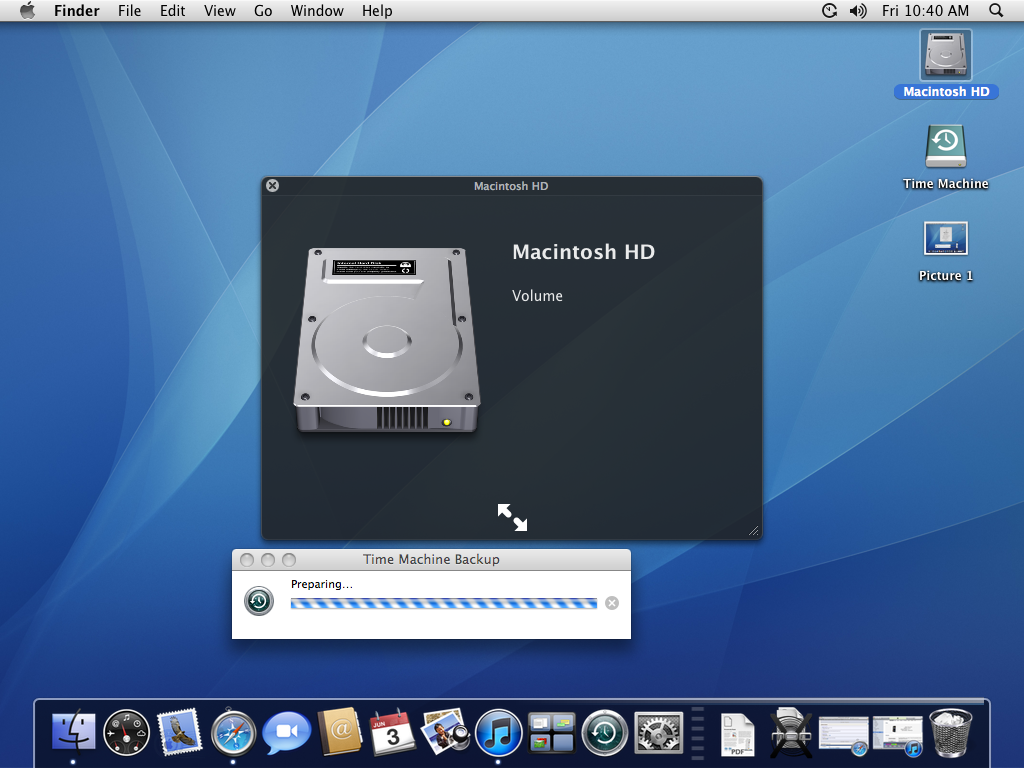Open Spotlight search magnifier
The height and width of the screenshot is (768, 1024).
996,10
